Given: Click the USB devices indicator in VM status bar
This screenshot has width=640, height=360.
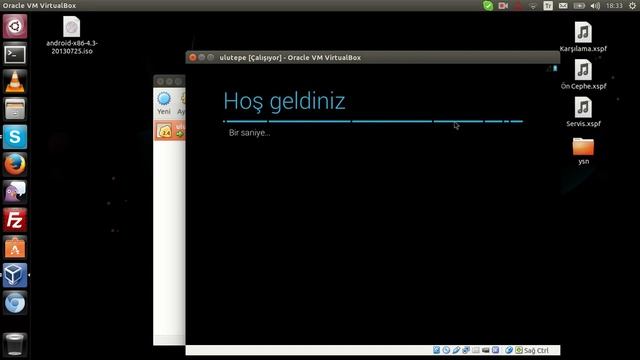Looking at the screenshot, I should click(456, 350).
